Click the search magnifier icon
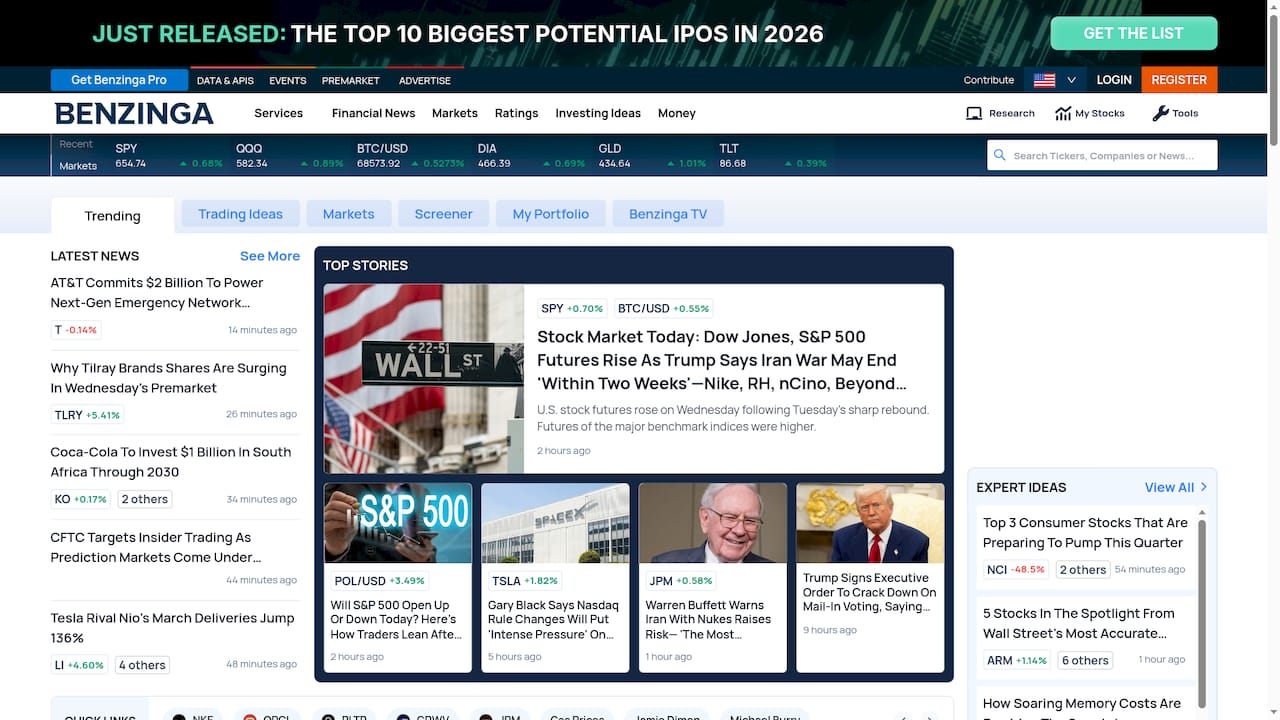This screenshot has height=720, width=1280. click(999, 155)
